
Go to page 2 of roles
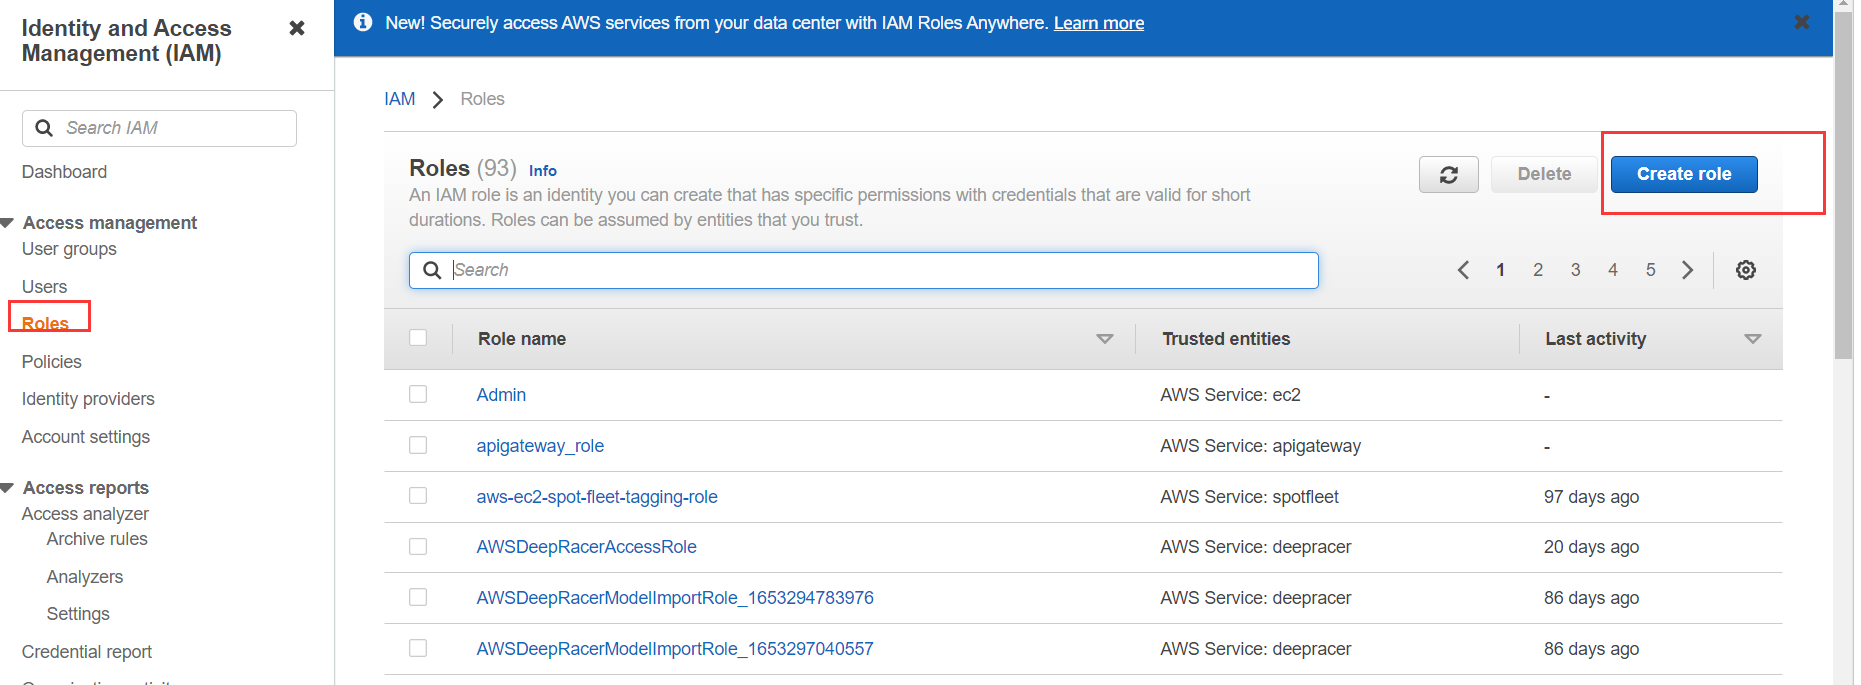(x=1538, y=270)
